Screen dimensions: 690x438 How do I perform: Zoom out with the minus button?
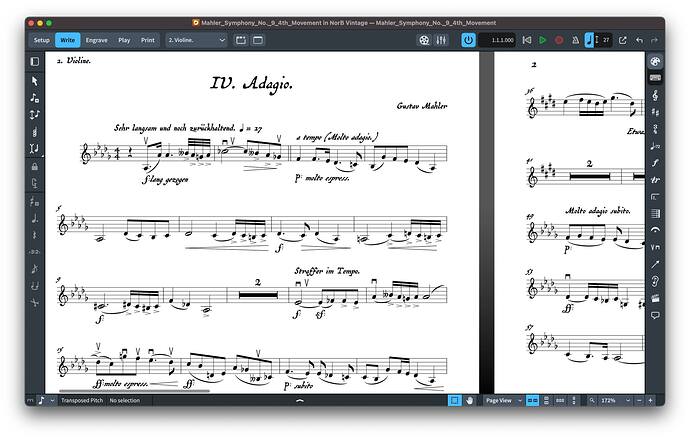point(639,400)
